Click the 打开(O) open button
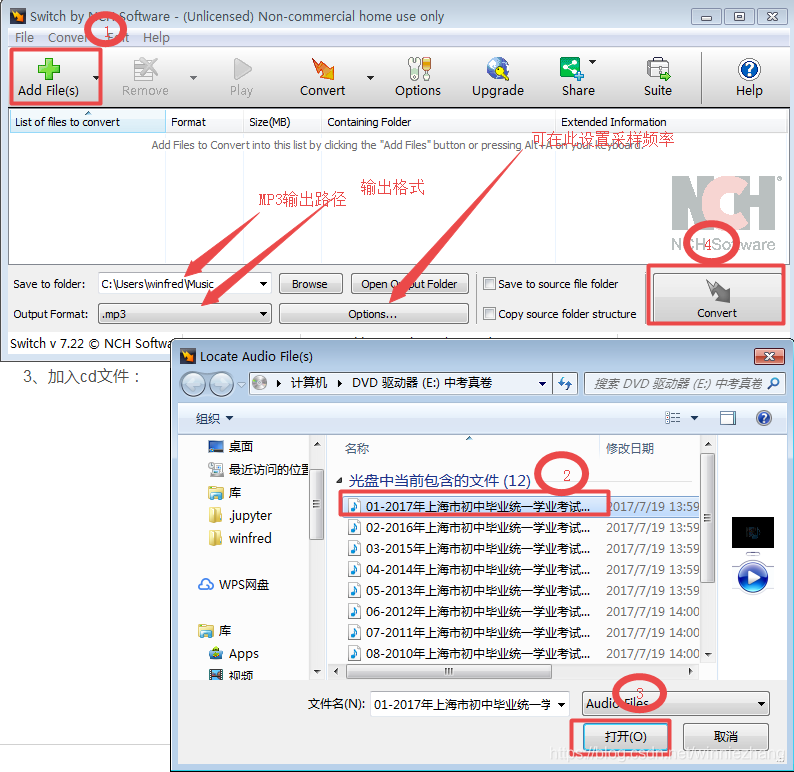794x772 pixels. pyautogui.click(x=625, y=736)
